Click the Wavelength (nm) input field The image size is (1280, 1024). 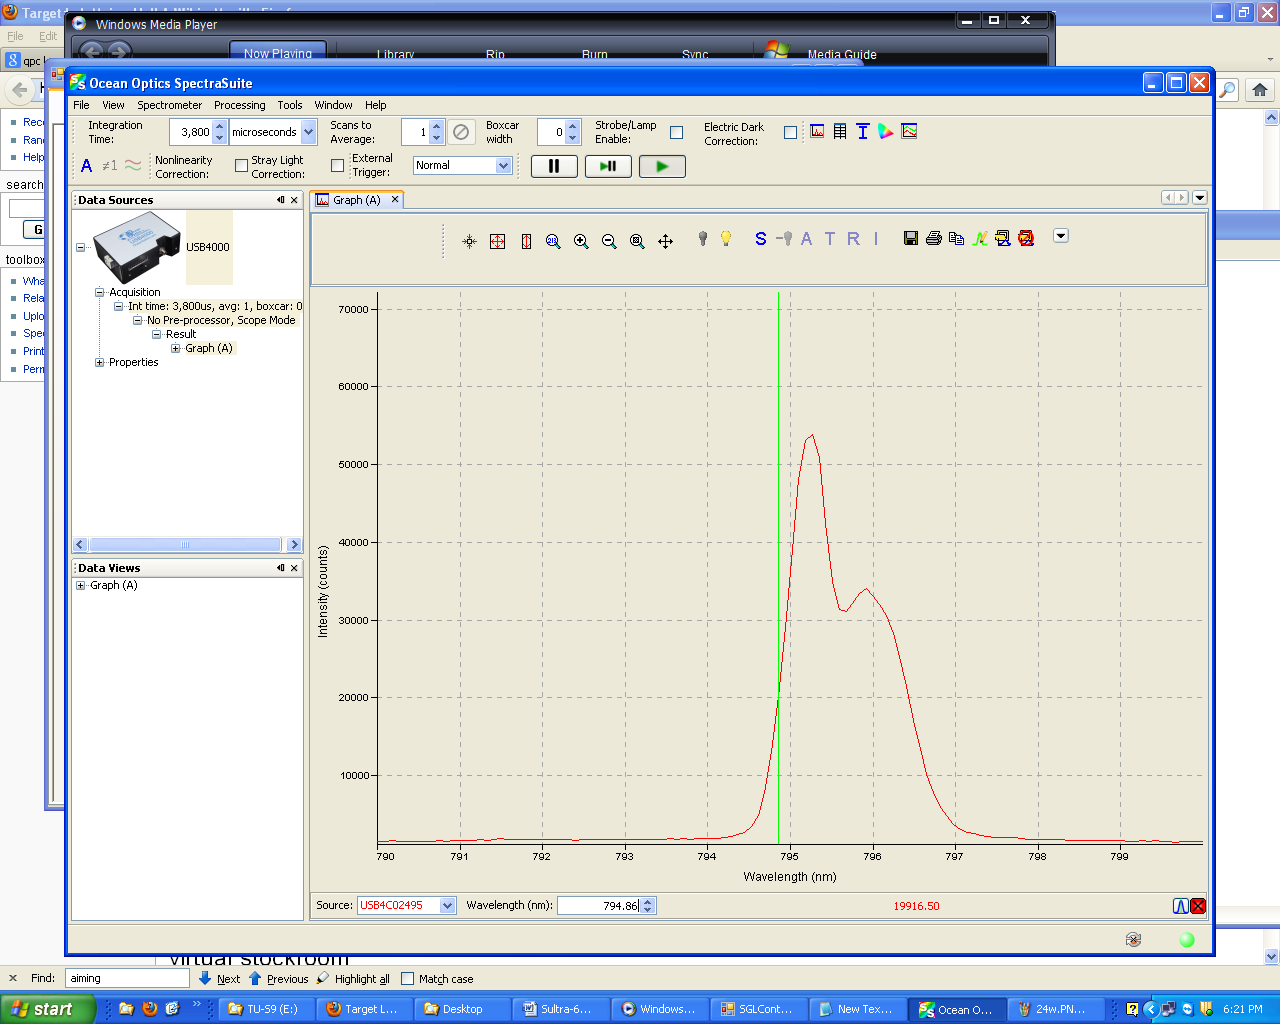599,906
